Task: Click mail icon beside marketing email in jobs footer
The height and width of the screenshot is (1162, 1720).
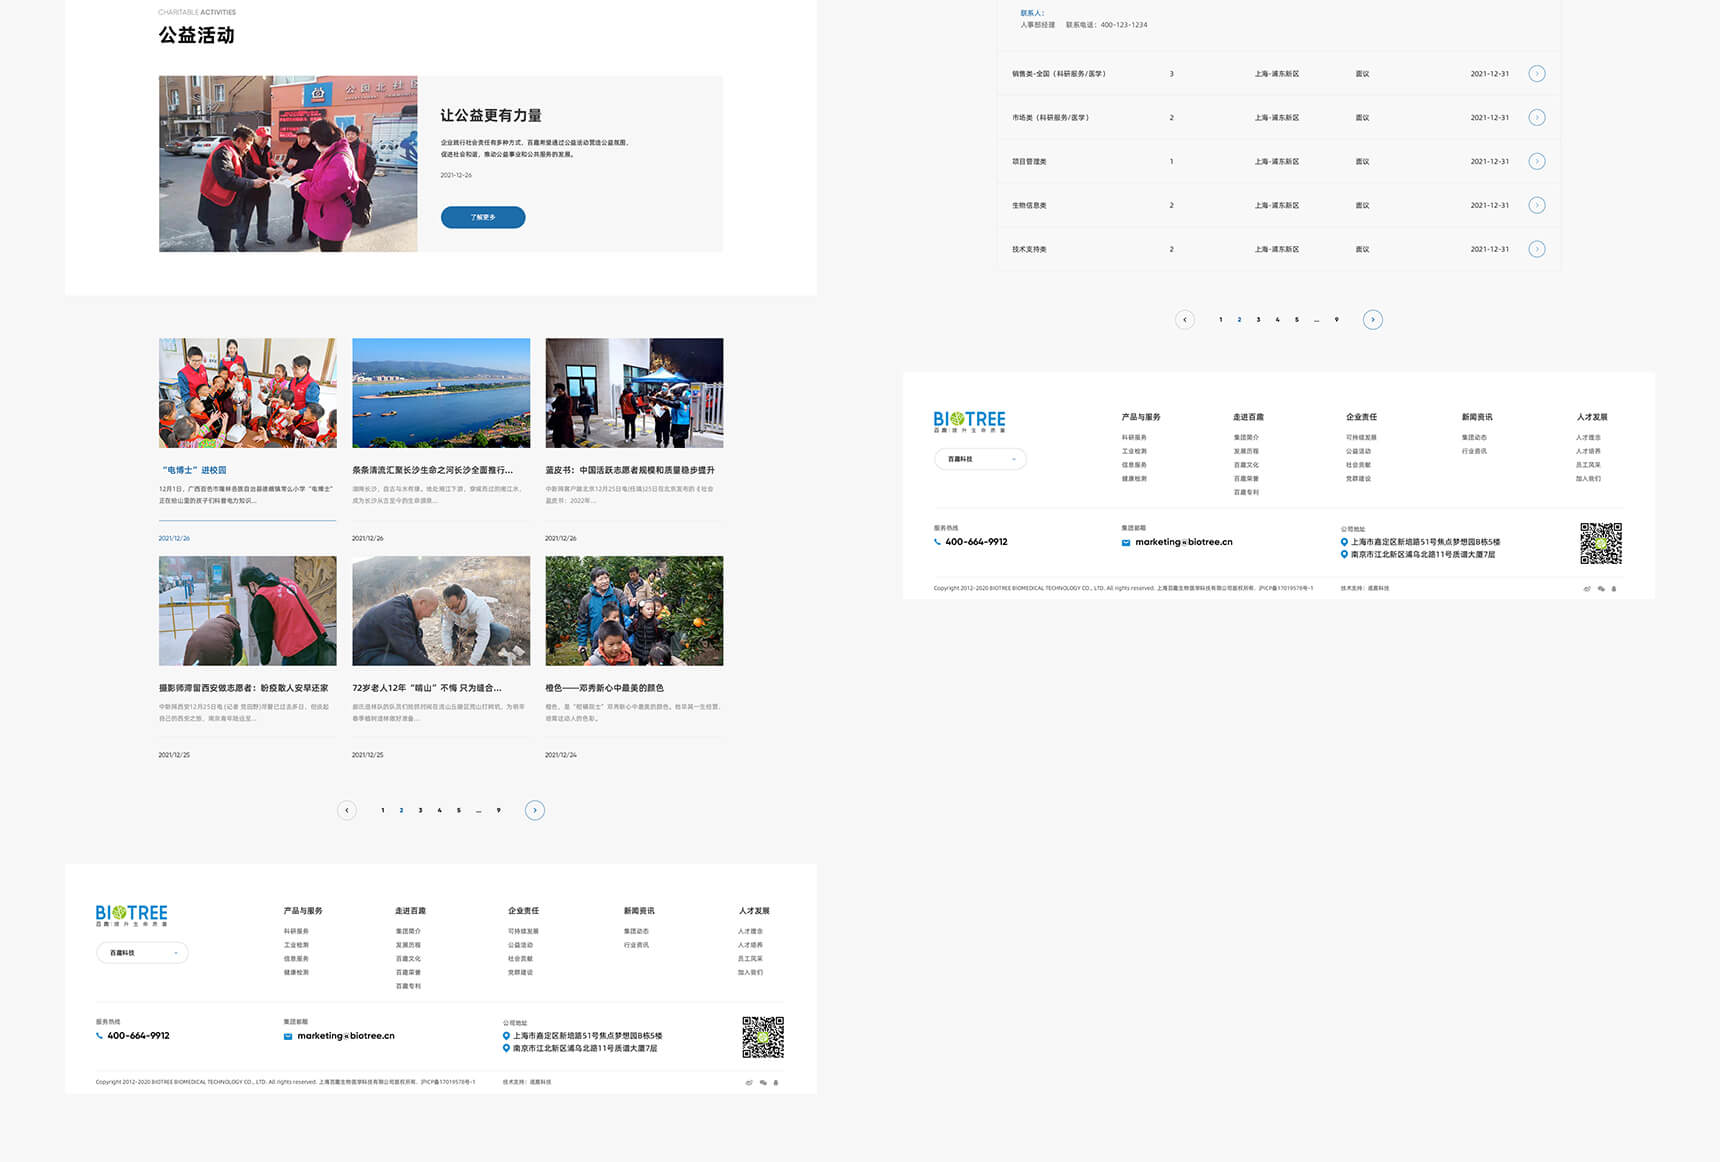Action: (1126, 543)
